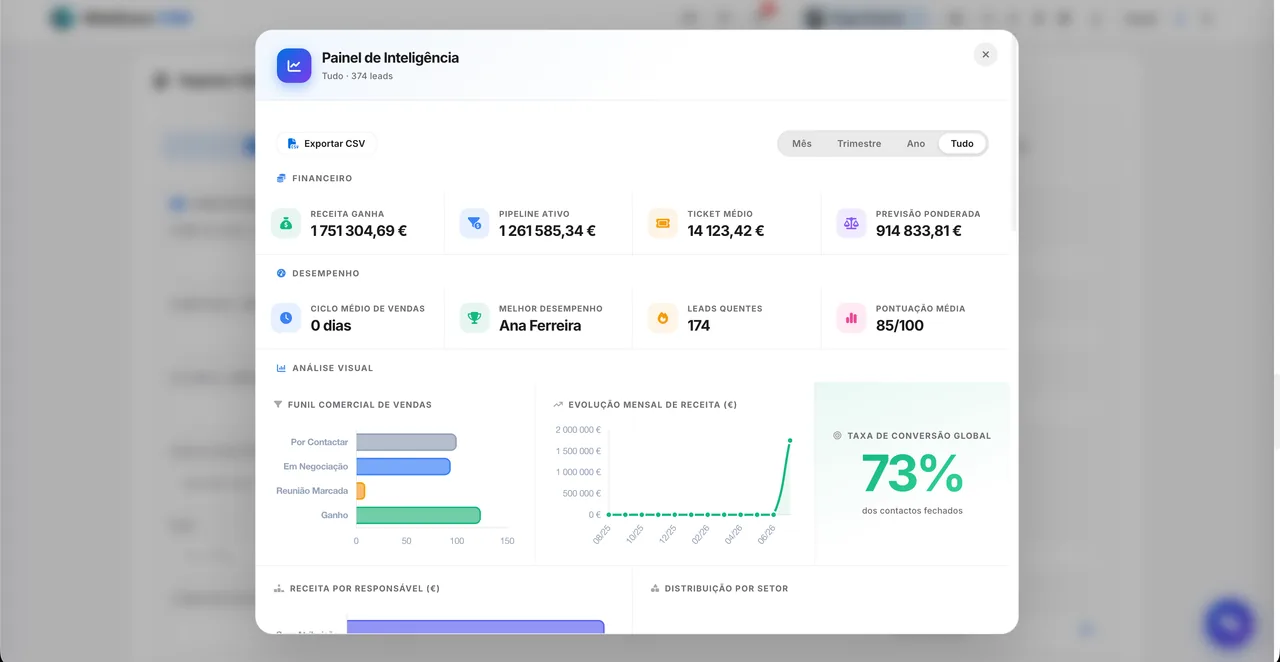The image size is (1280, 662).
Task: Click the Financeiro section coins icon
Action: tap(281, 178)
